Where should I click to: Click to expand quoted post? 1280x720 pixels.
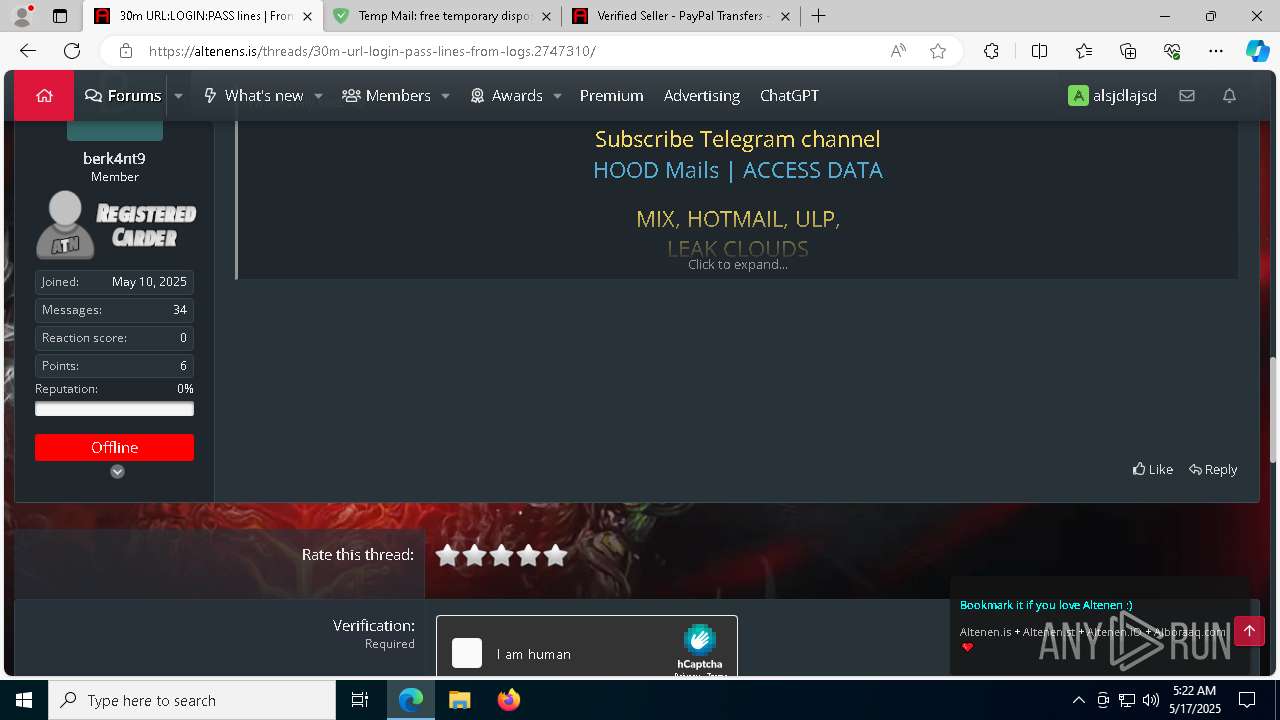[738, 264]
